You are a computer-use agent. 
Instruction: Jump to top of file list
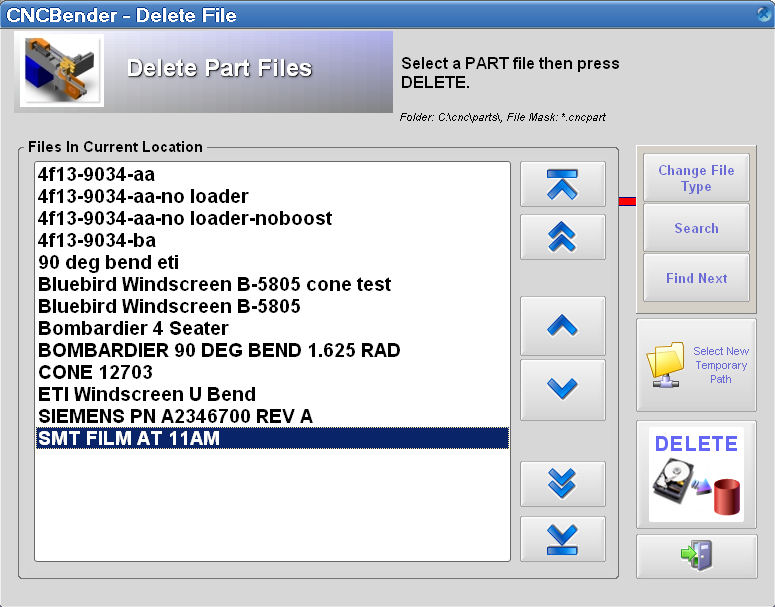[562, 184]
